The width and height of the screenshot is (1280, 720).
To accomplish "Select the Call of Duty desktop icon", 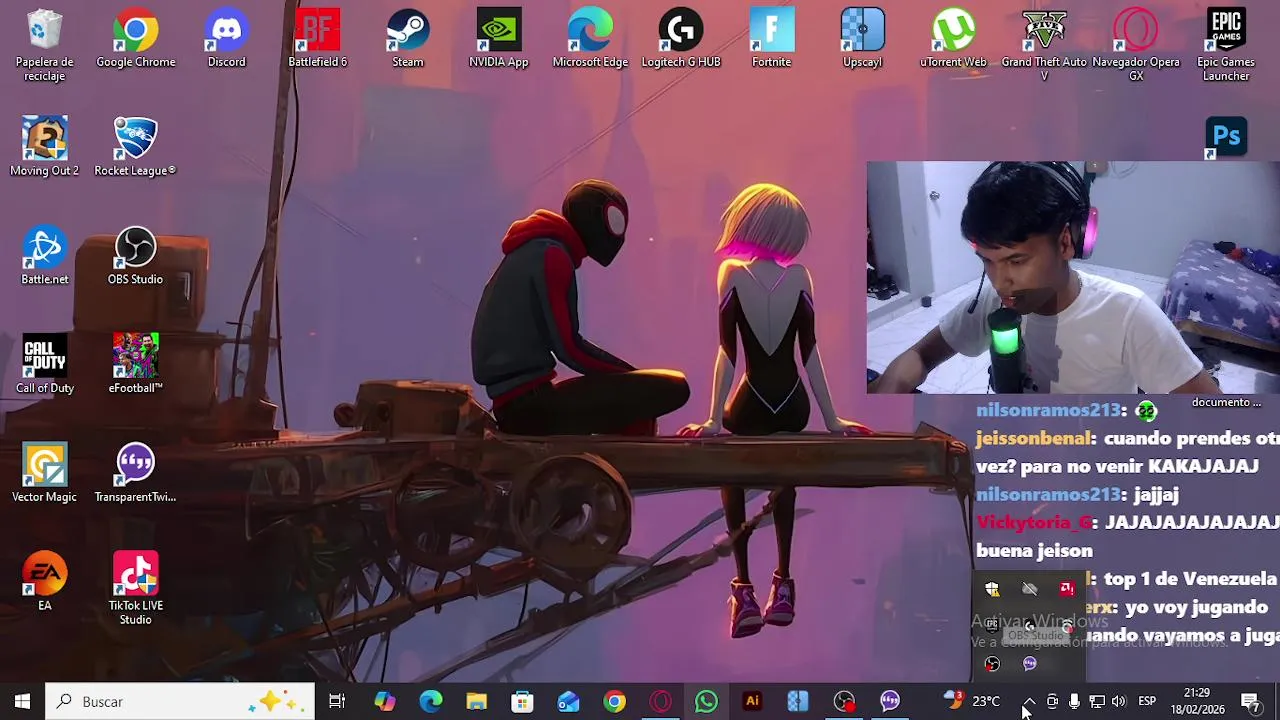I will tap(44, 365).
